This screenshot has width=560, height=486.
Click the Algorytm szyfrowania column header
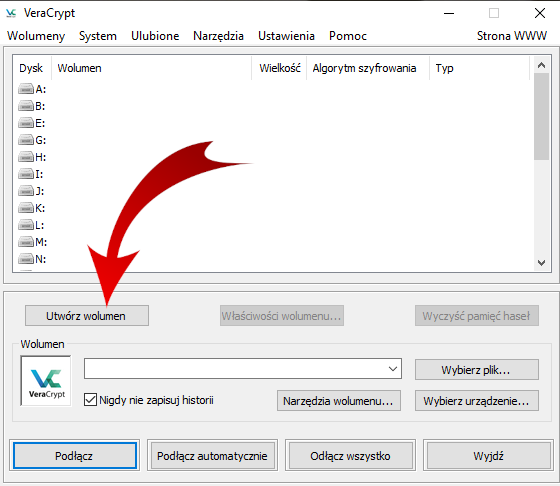[x=368, y=68]
